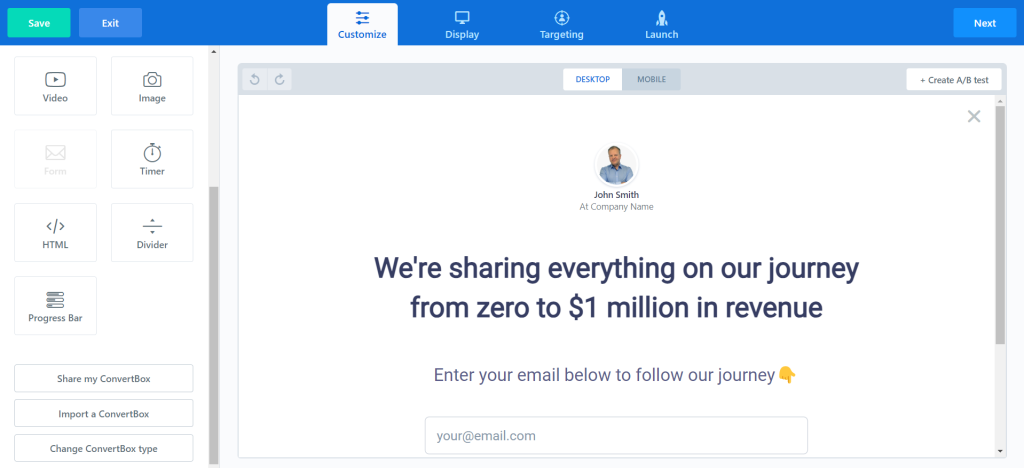This screenshot has height=468, width=1024.
Task: Switch preview to Desktop view
Action: pos(593,79)
